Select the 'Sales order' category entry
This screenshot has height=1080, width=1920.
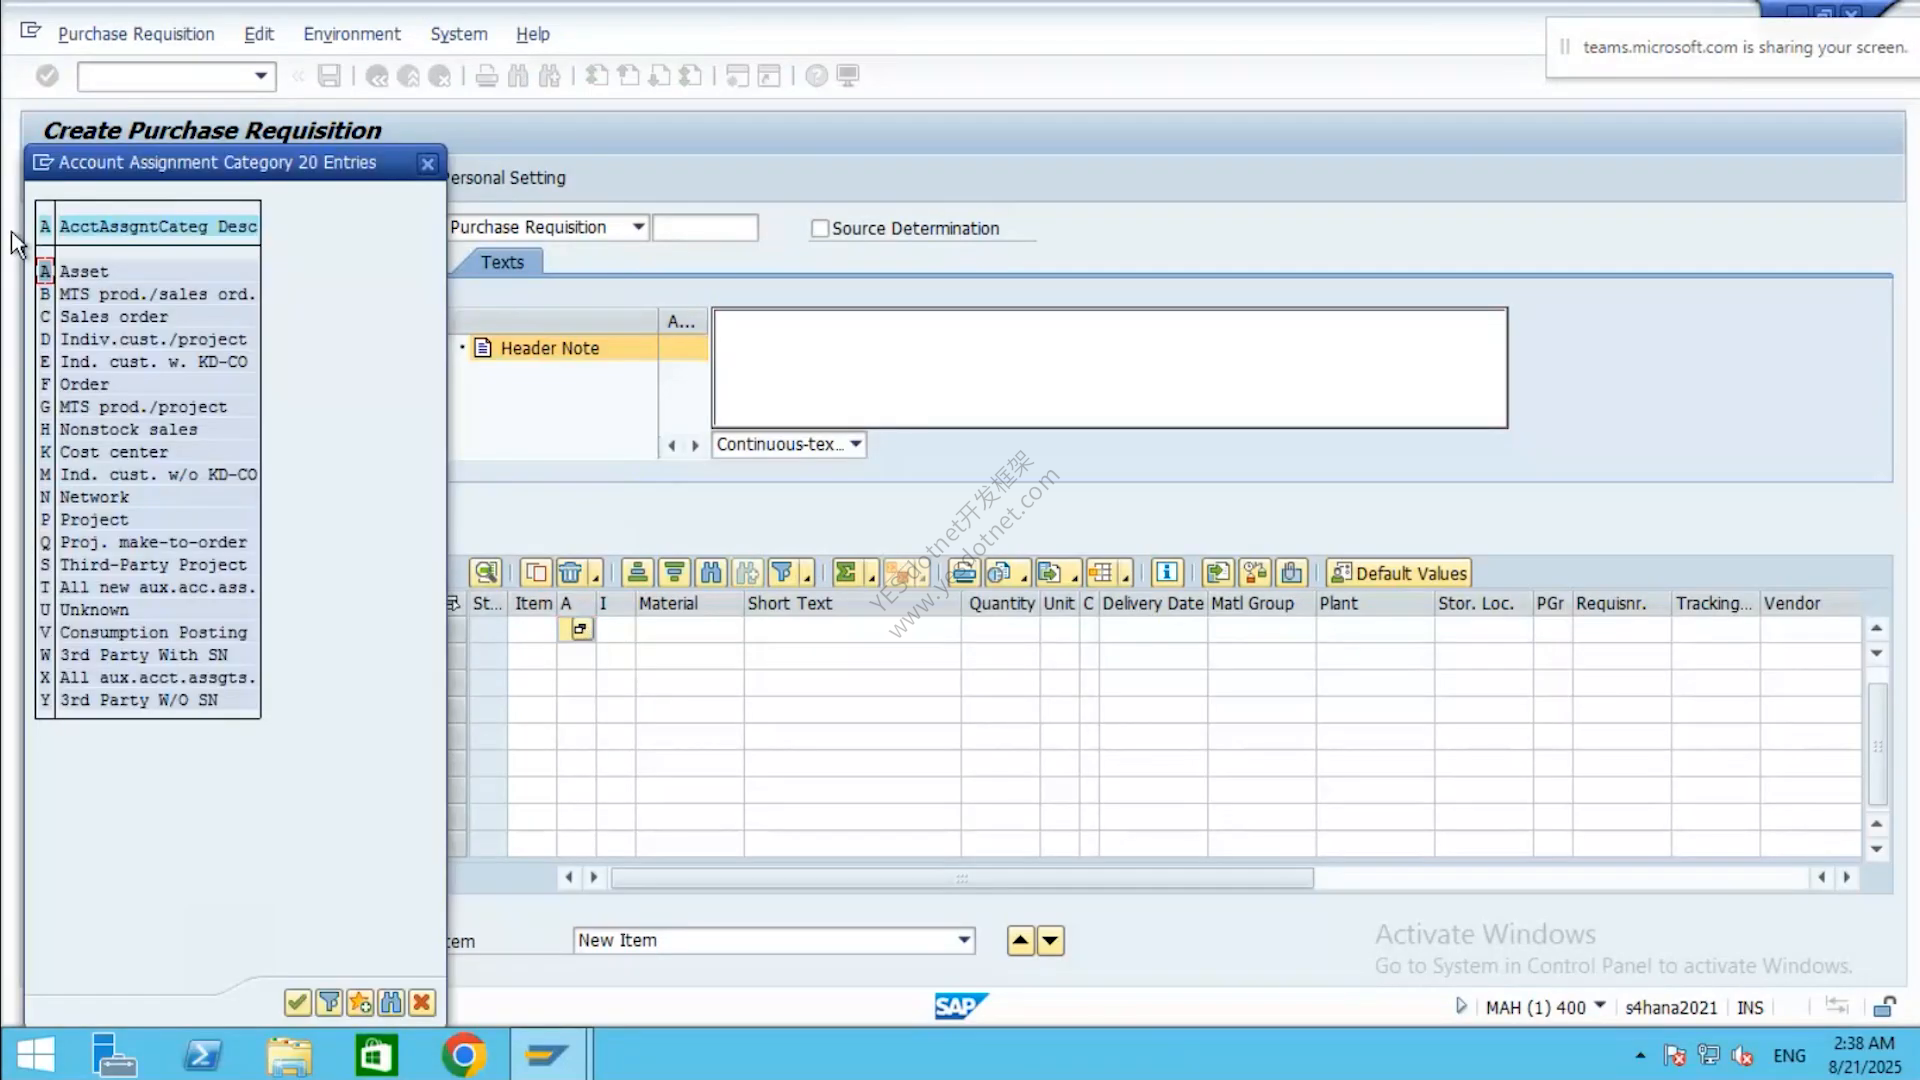149,317
